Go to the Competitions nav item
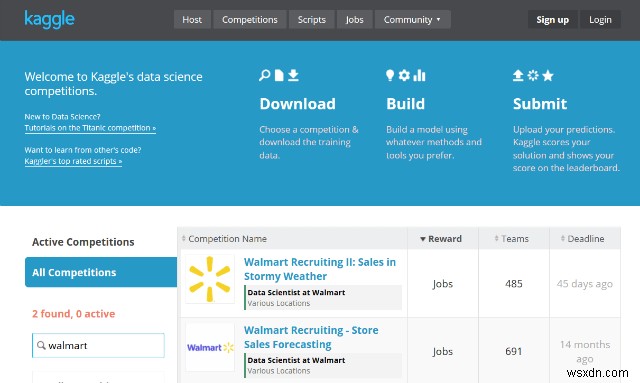Screen dimensions: 640x383 [x=249, y=20]
